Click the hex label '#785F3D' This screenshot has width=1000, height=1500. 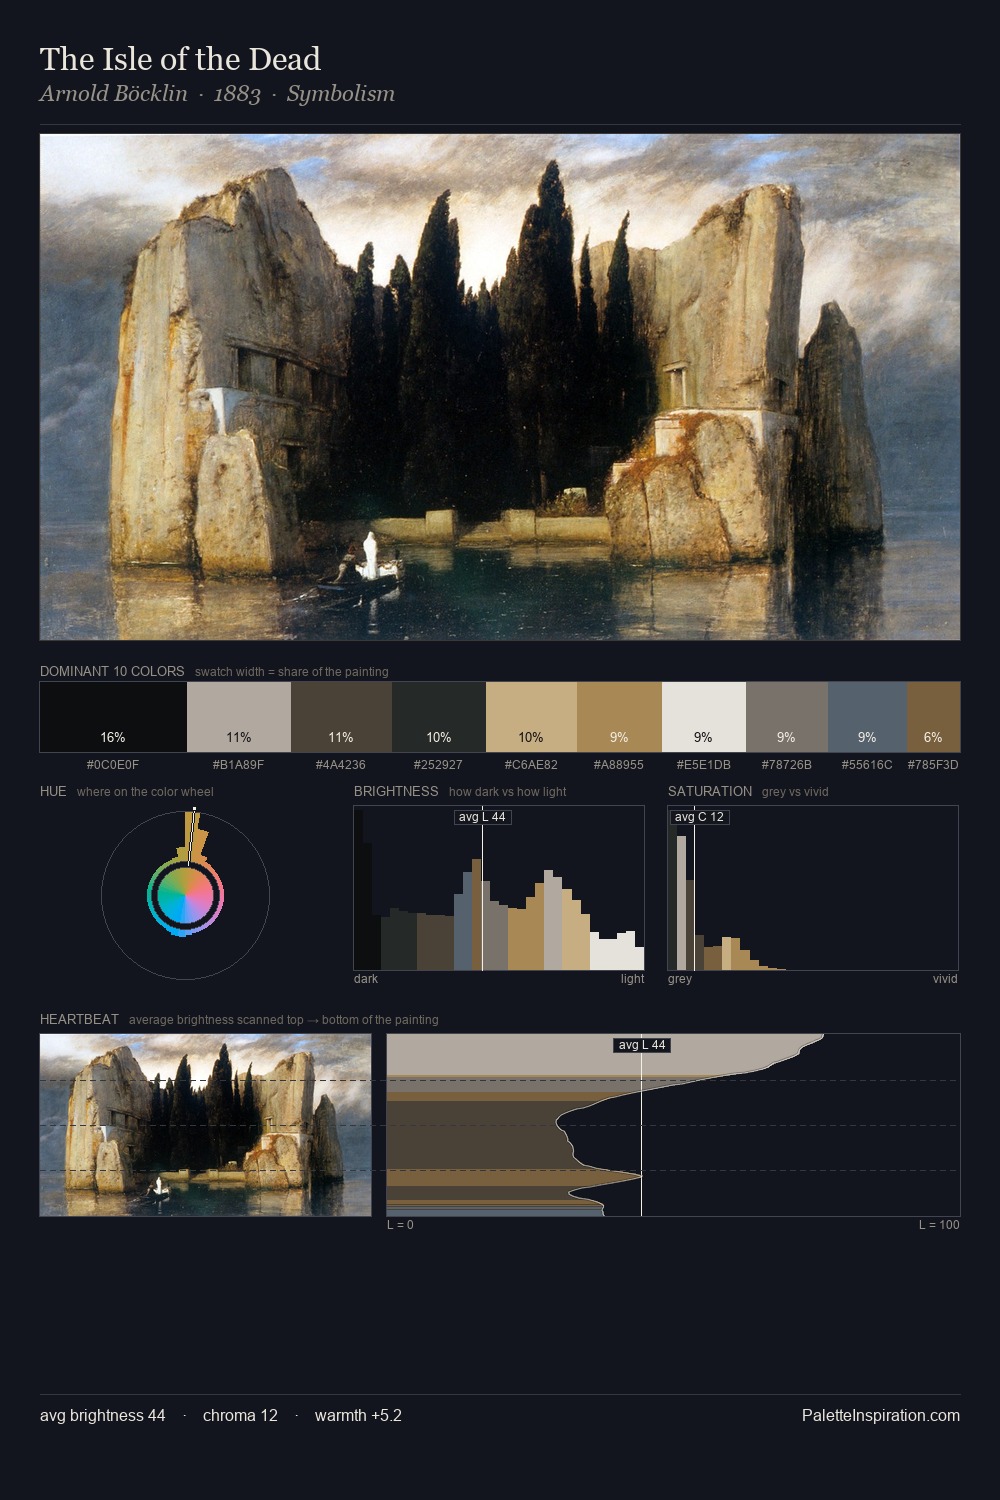pos(933,765)
